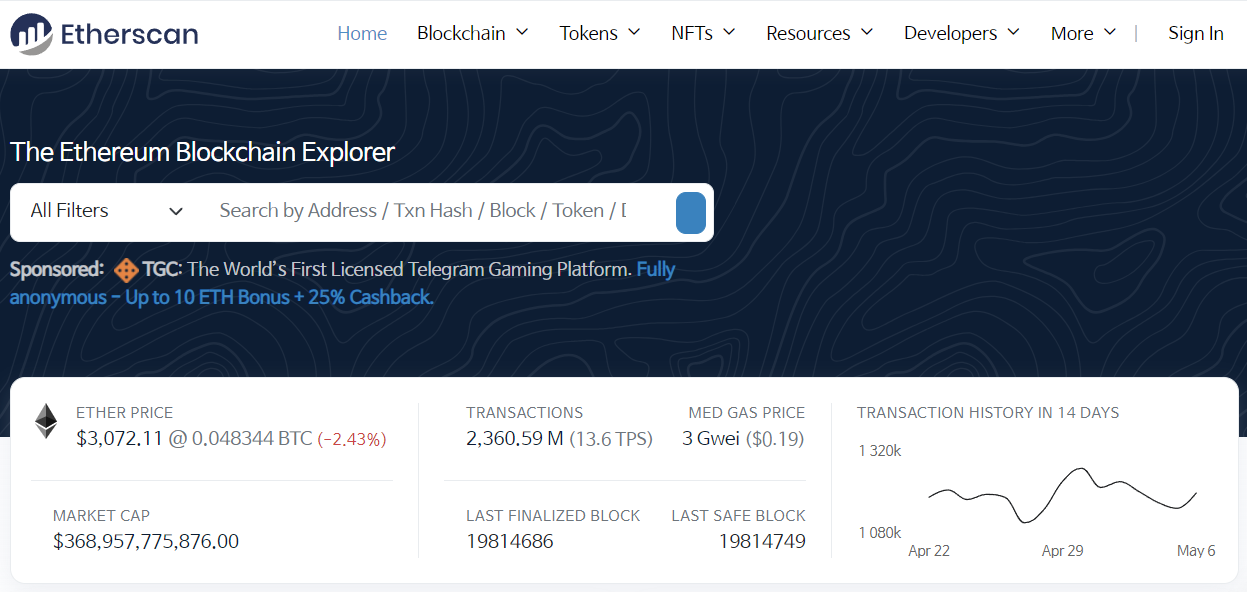This screenshot has width=1247, height=592.
Task: Click the $3,072.11 ether price value
Action: 119,438
